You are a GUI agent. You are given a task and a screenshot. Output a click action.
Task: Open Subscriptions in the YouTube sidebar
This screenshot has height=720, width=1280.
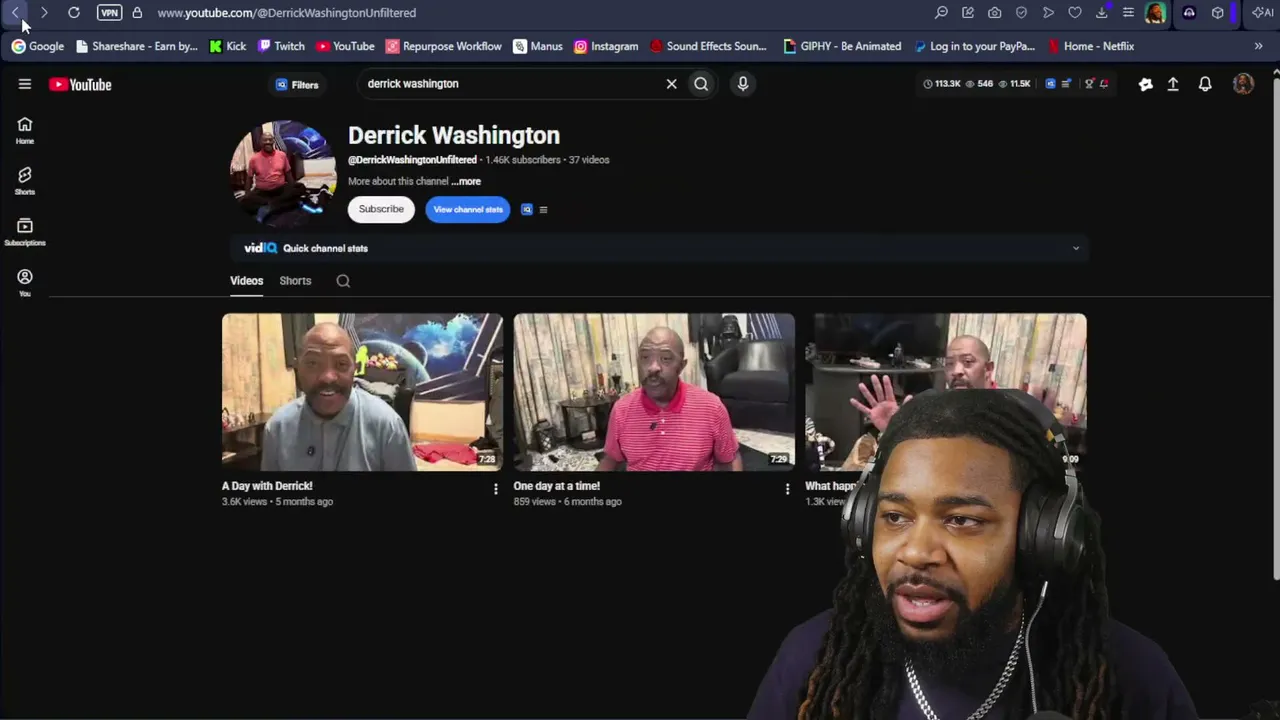click(25, 232)
